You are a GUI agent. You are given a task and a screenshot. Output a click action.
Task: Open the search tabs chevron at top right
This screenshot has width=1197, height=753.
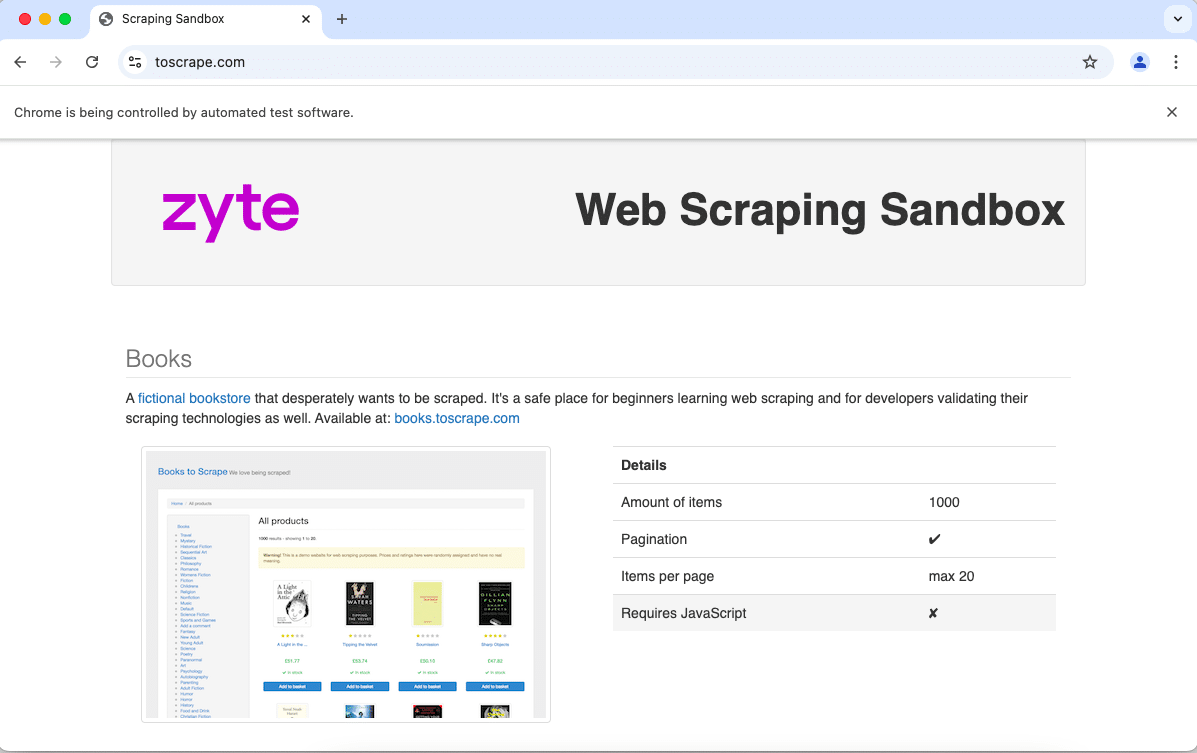tap(1176, 18)
